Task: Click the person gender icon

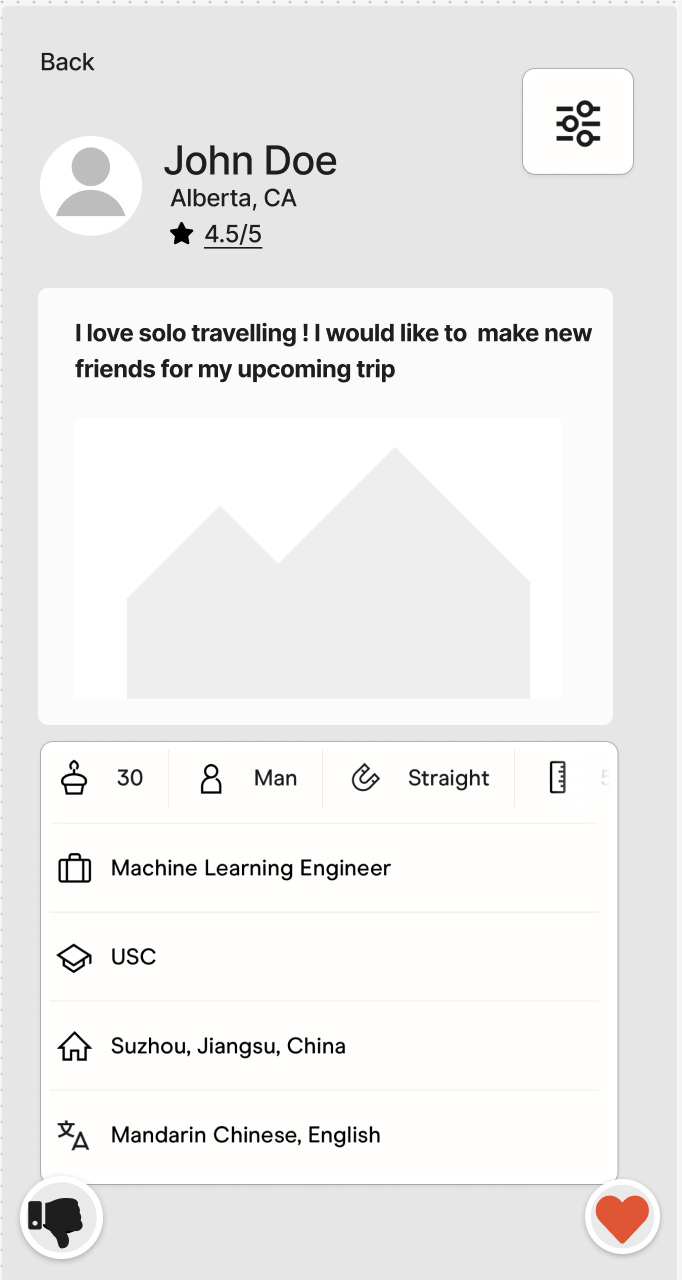Action: coord(211,778)
